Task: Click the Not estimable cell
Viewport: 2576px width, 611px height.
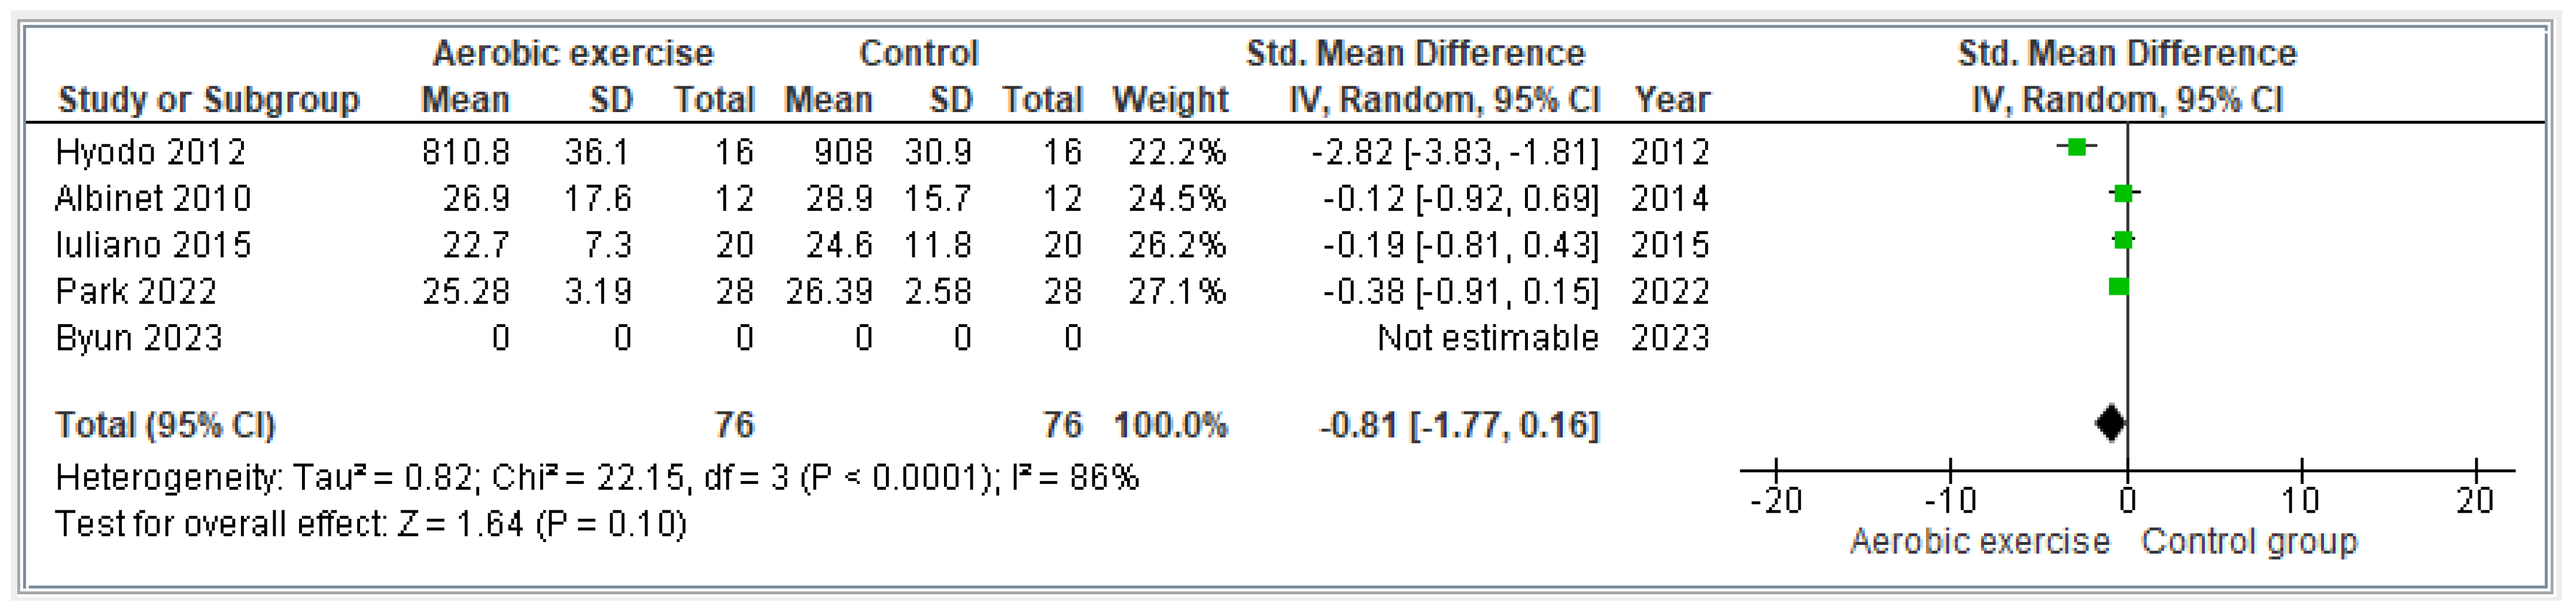Action: (x=1487, y=338)
